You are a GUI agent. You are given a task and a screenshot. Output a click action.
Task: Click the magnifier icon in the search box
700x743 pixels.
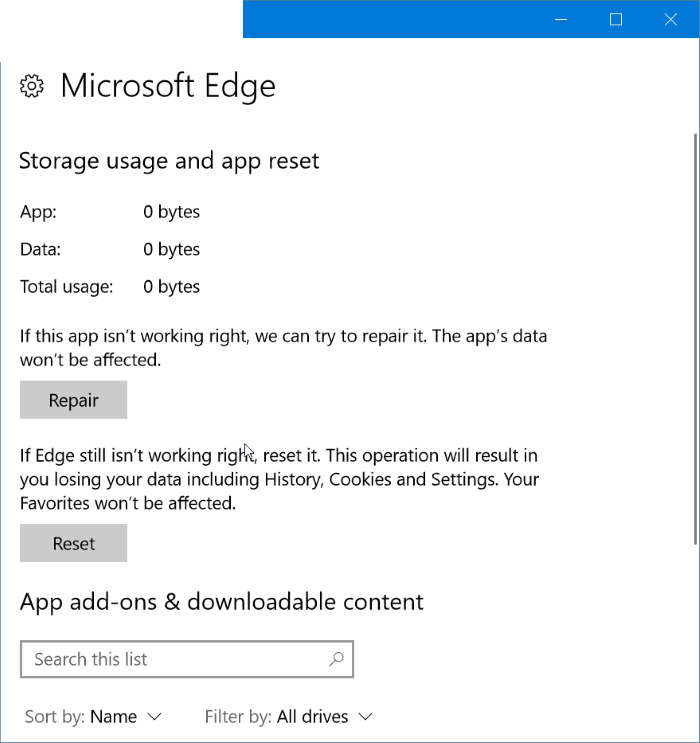point(336,659)
